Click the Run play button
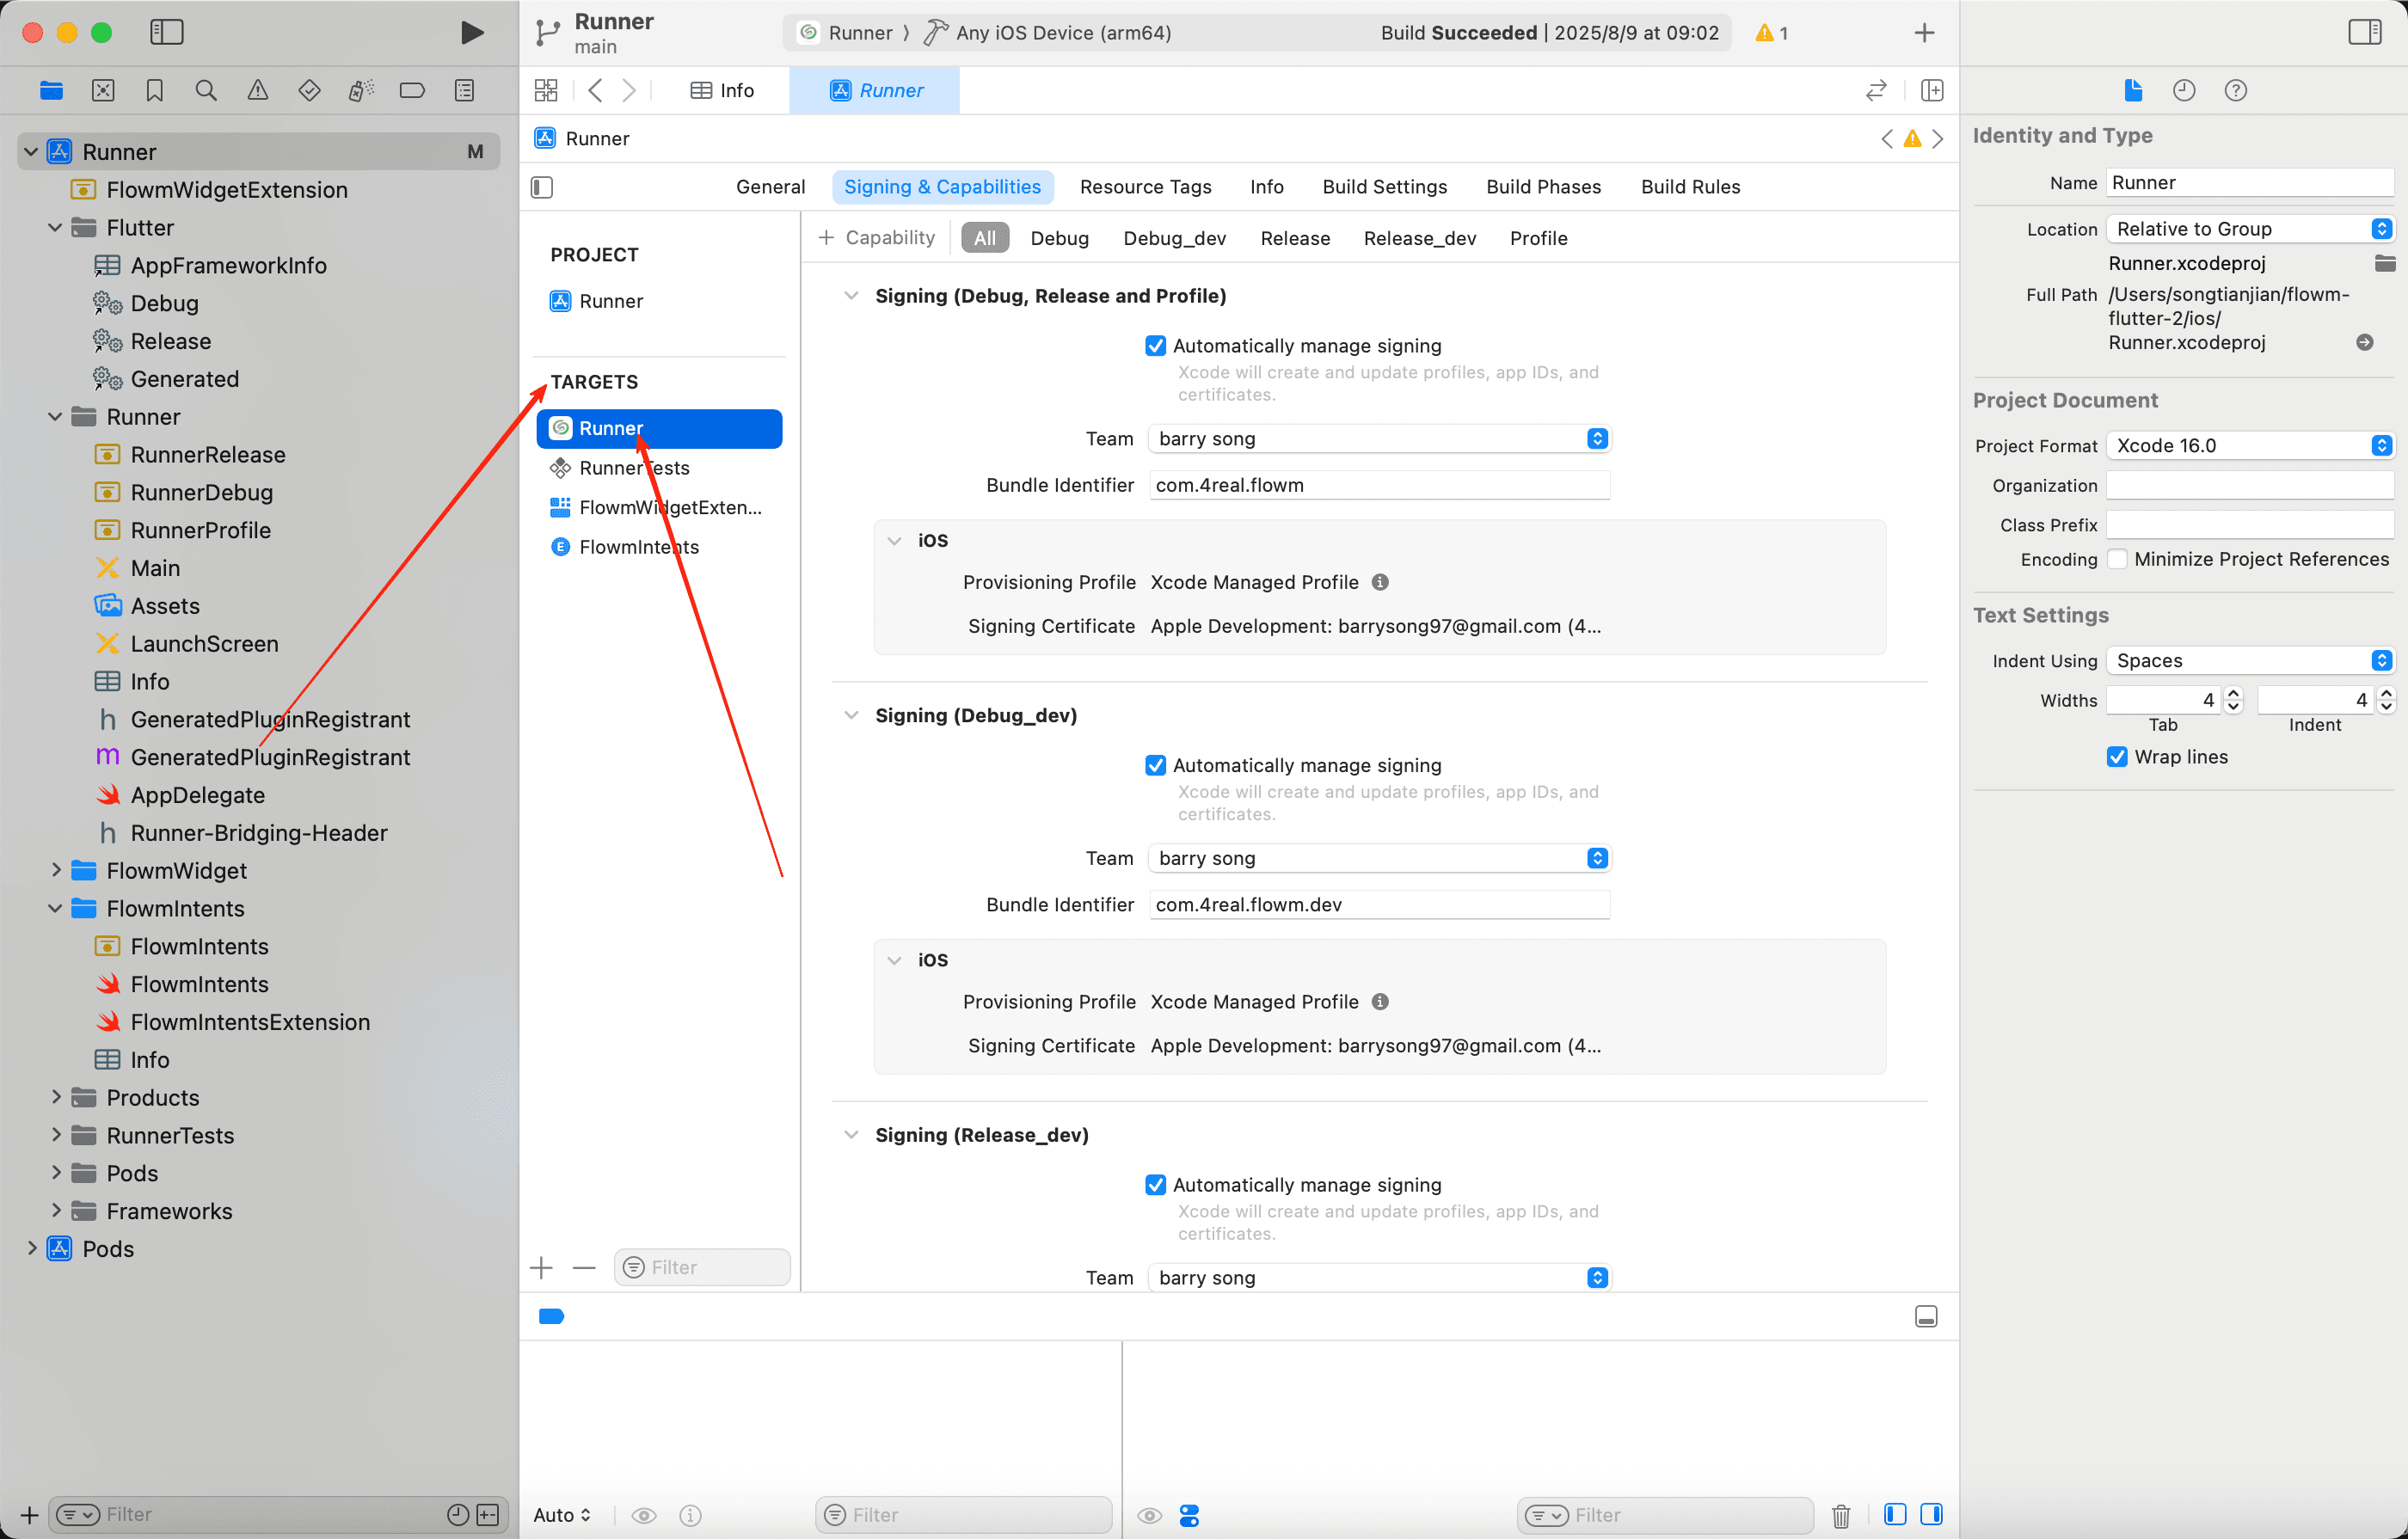This screenshot has width=2408, height=1539. [x=472, y=32]
